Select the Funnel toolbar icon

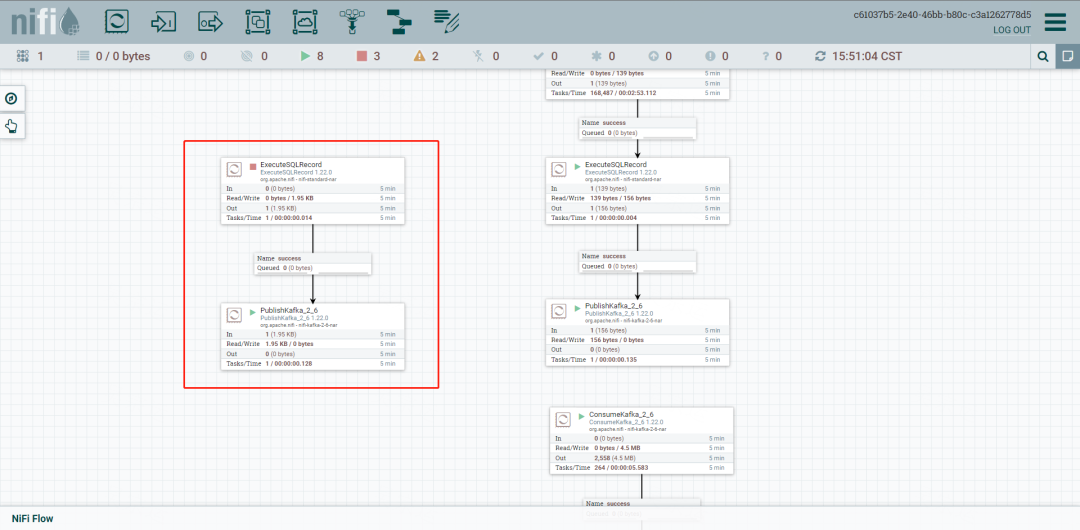click(x=351, y=22)
